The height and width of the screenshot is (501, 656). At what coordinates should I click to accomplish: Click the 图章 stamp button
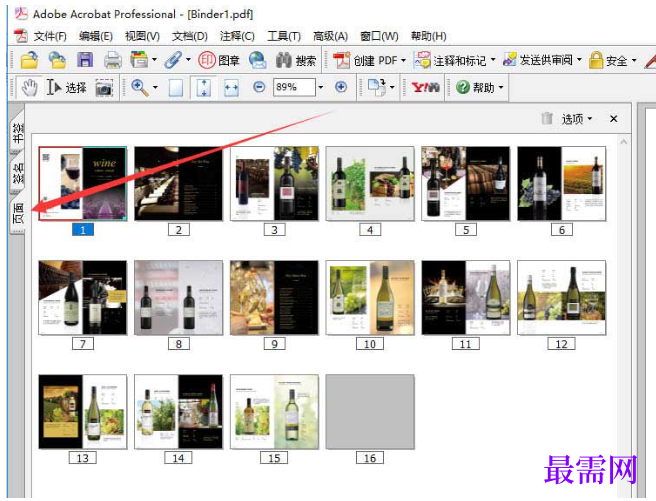point(219,61)
